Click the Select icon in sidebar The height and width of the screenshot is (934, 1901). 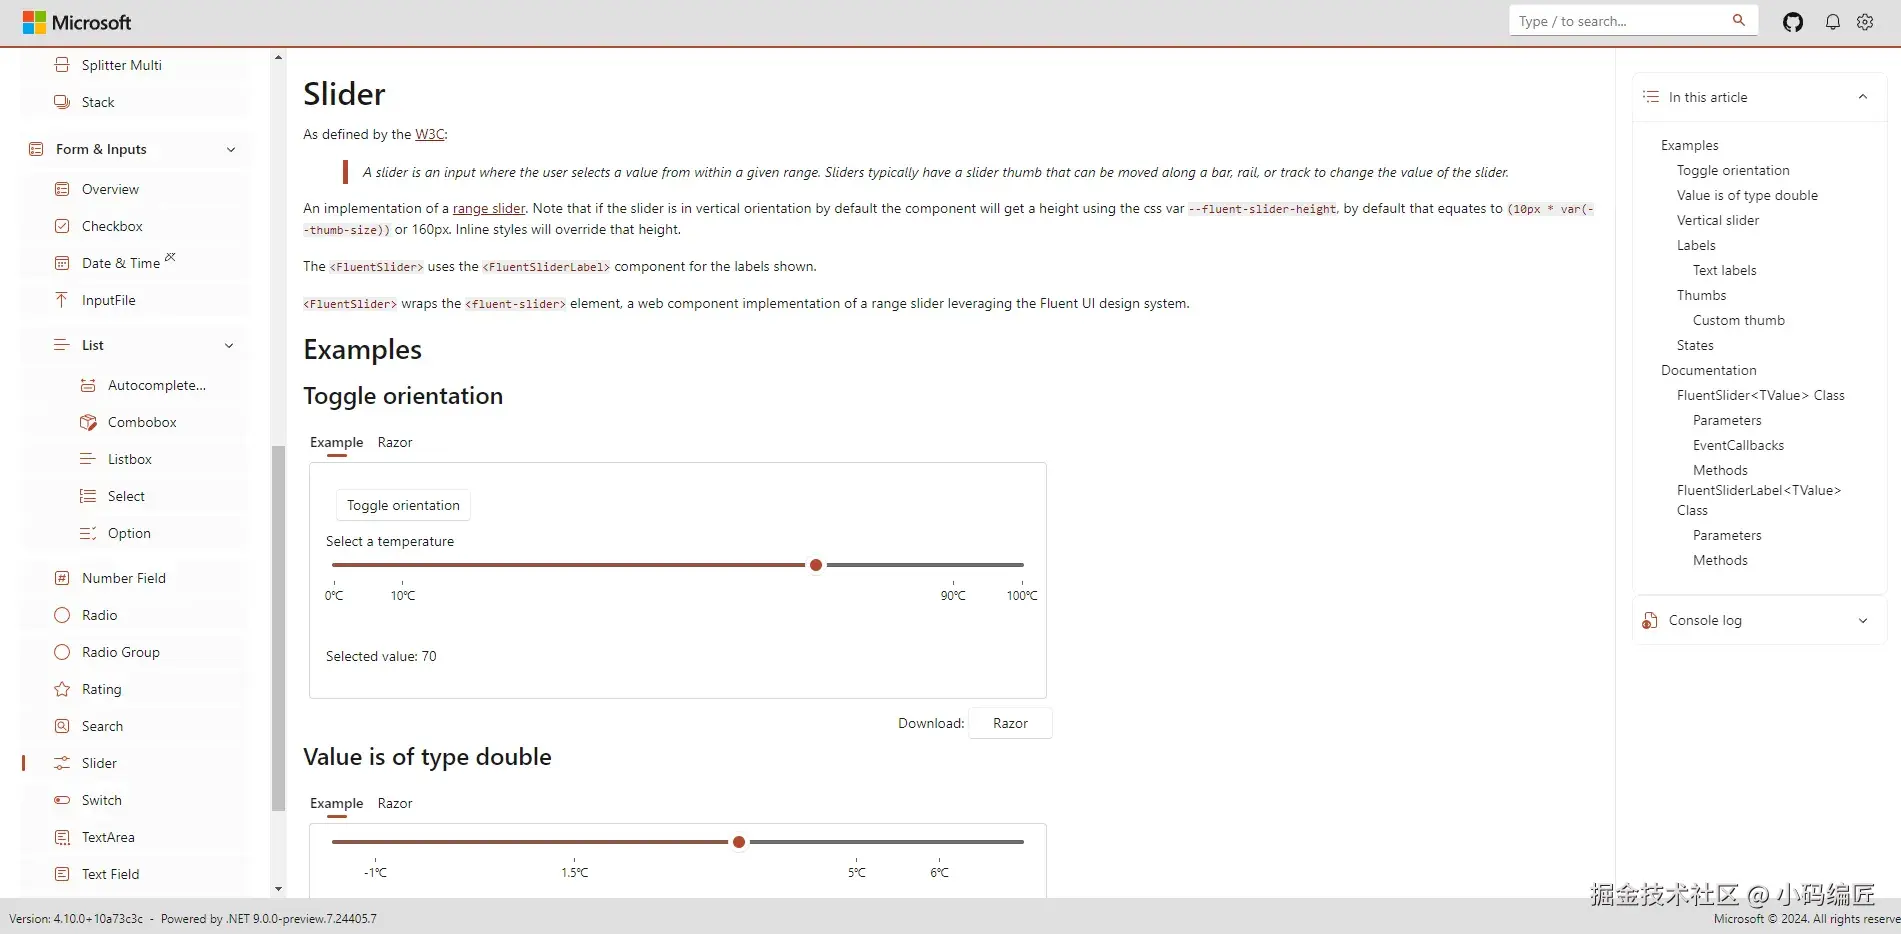tap(88, 496)
